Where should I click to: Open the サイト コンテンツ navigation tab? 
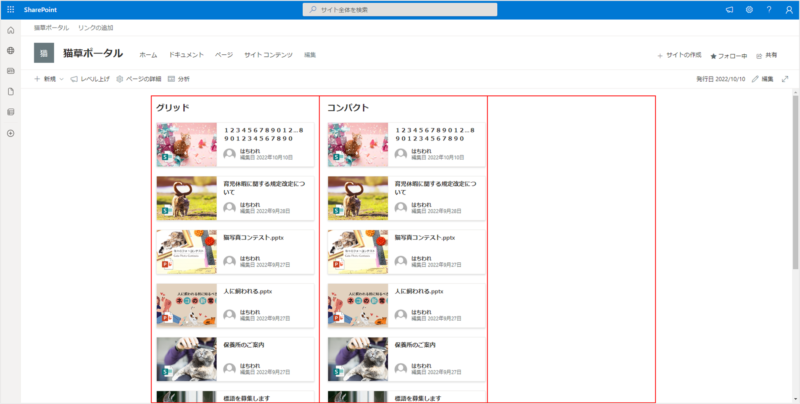268,54
